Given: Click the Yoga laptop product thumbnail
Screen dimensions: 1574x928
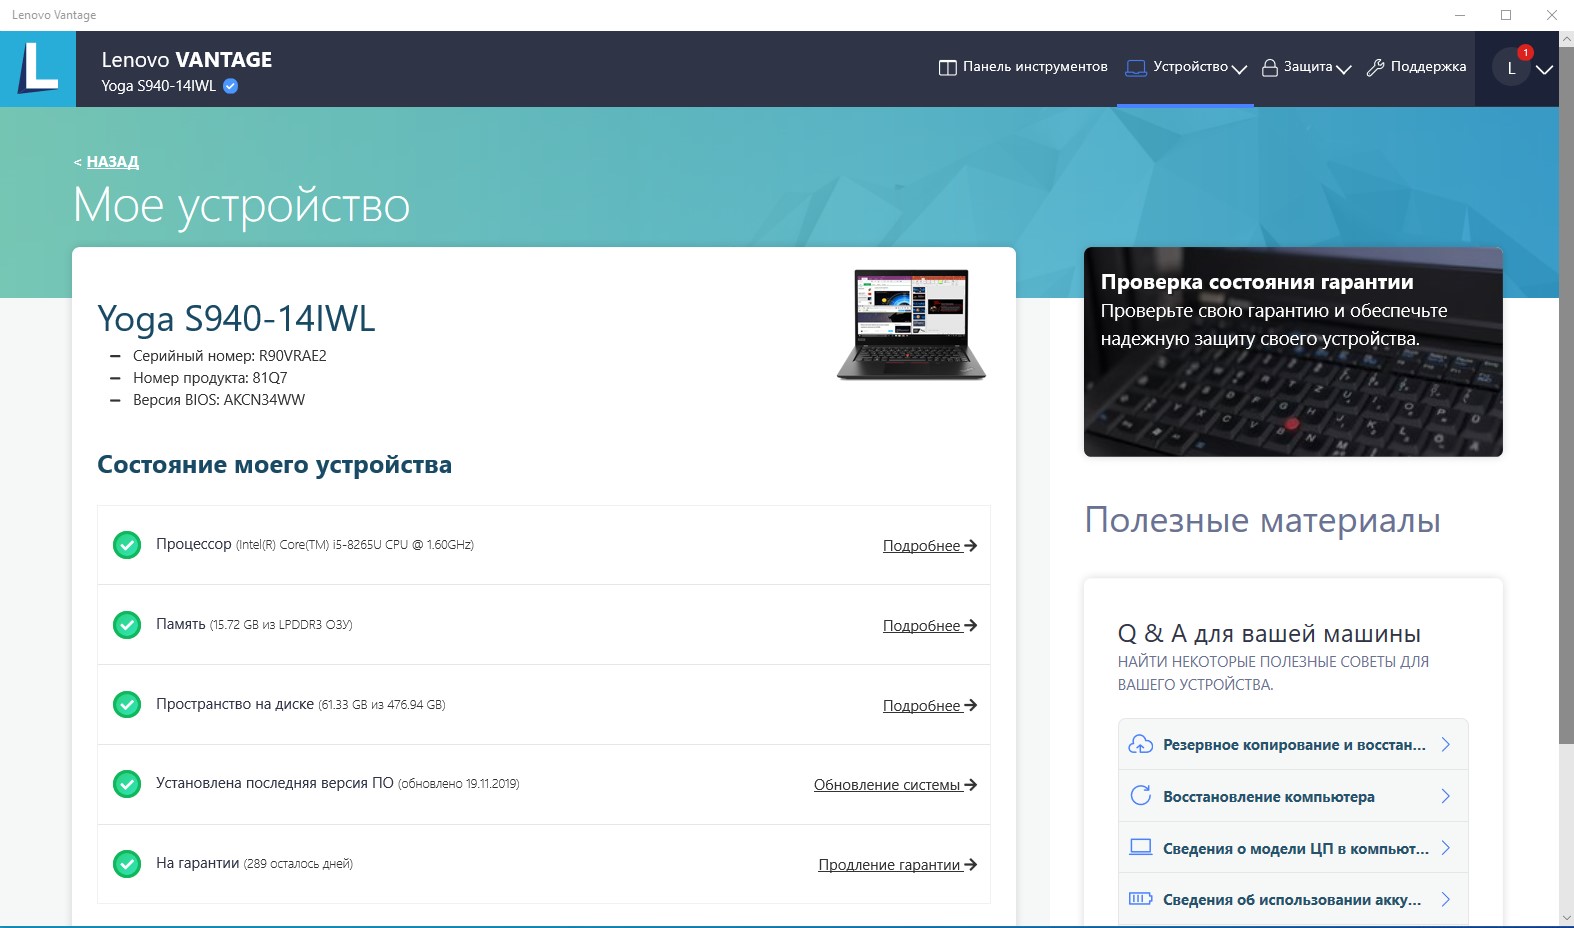Looking at the screenshot, I should tap(911, 324).
